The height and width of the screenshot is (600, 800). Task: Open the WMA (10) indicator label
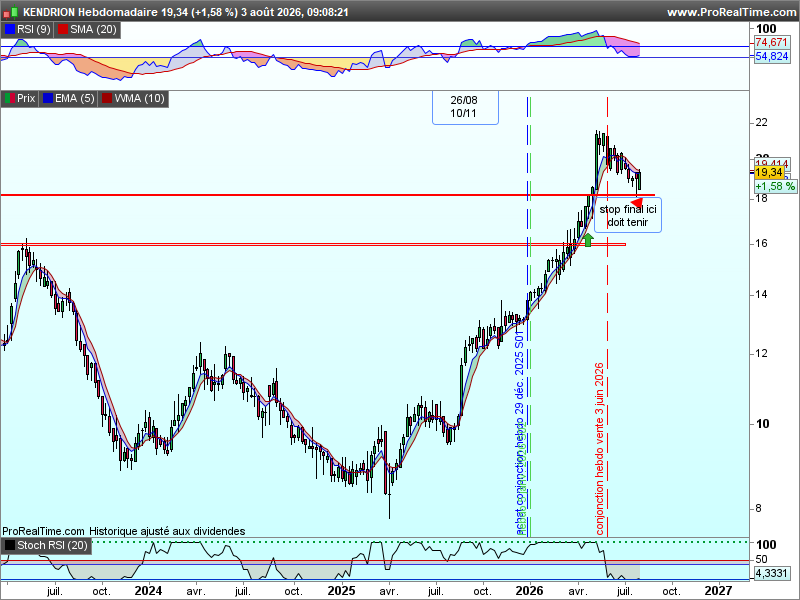tap(139, 98)
